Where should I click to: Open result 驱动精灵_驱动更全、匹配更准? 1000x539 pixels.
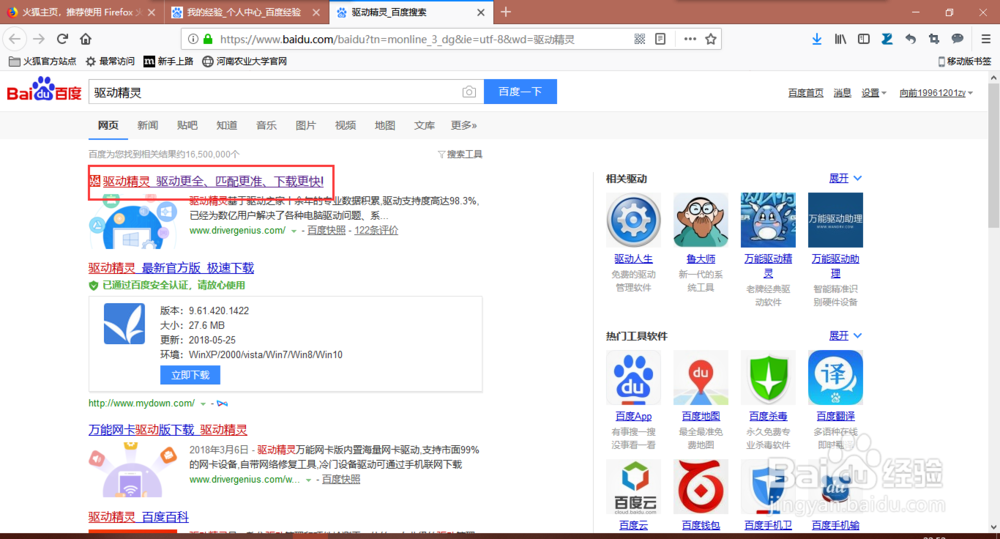[212, 181]
